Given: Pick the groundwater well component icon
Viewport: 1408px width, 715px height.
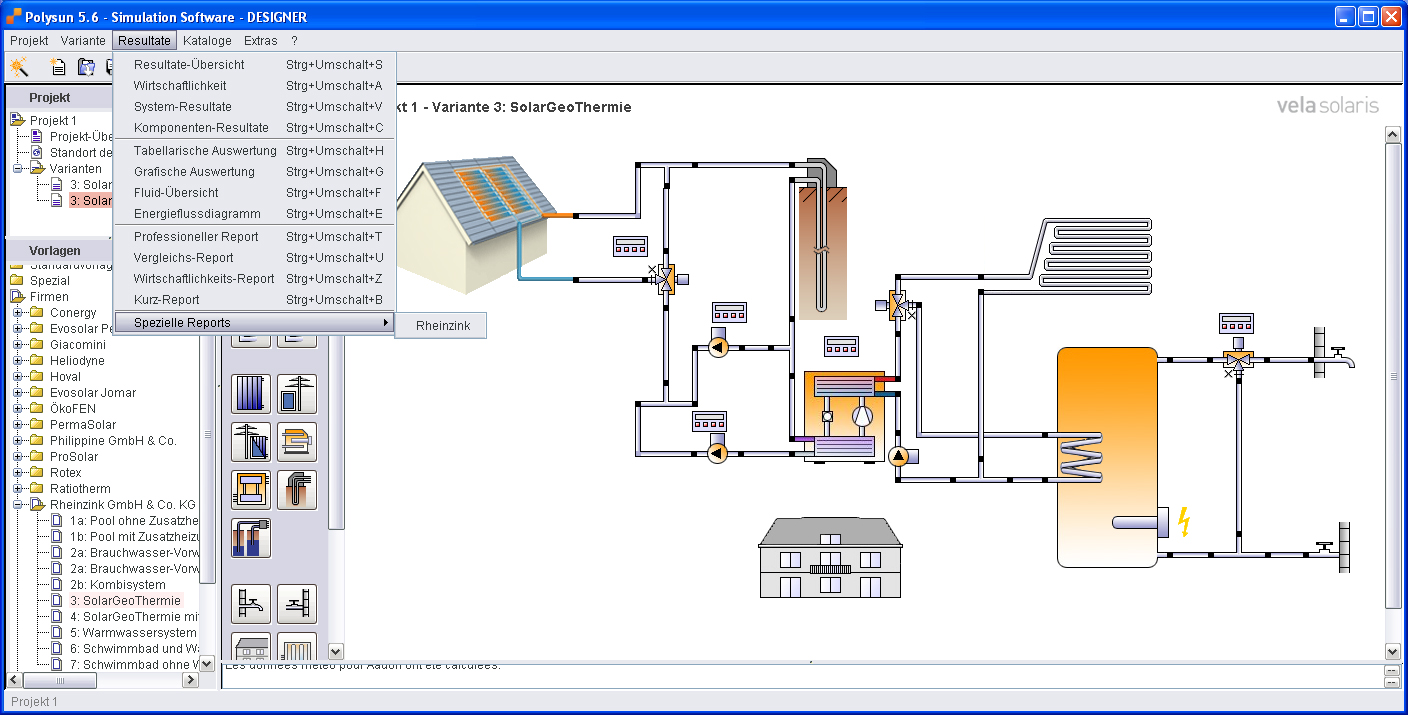Looking at the screenshot, I should click(x=251, y=537).
